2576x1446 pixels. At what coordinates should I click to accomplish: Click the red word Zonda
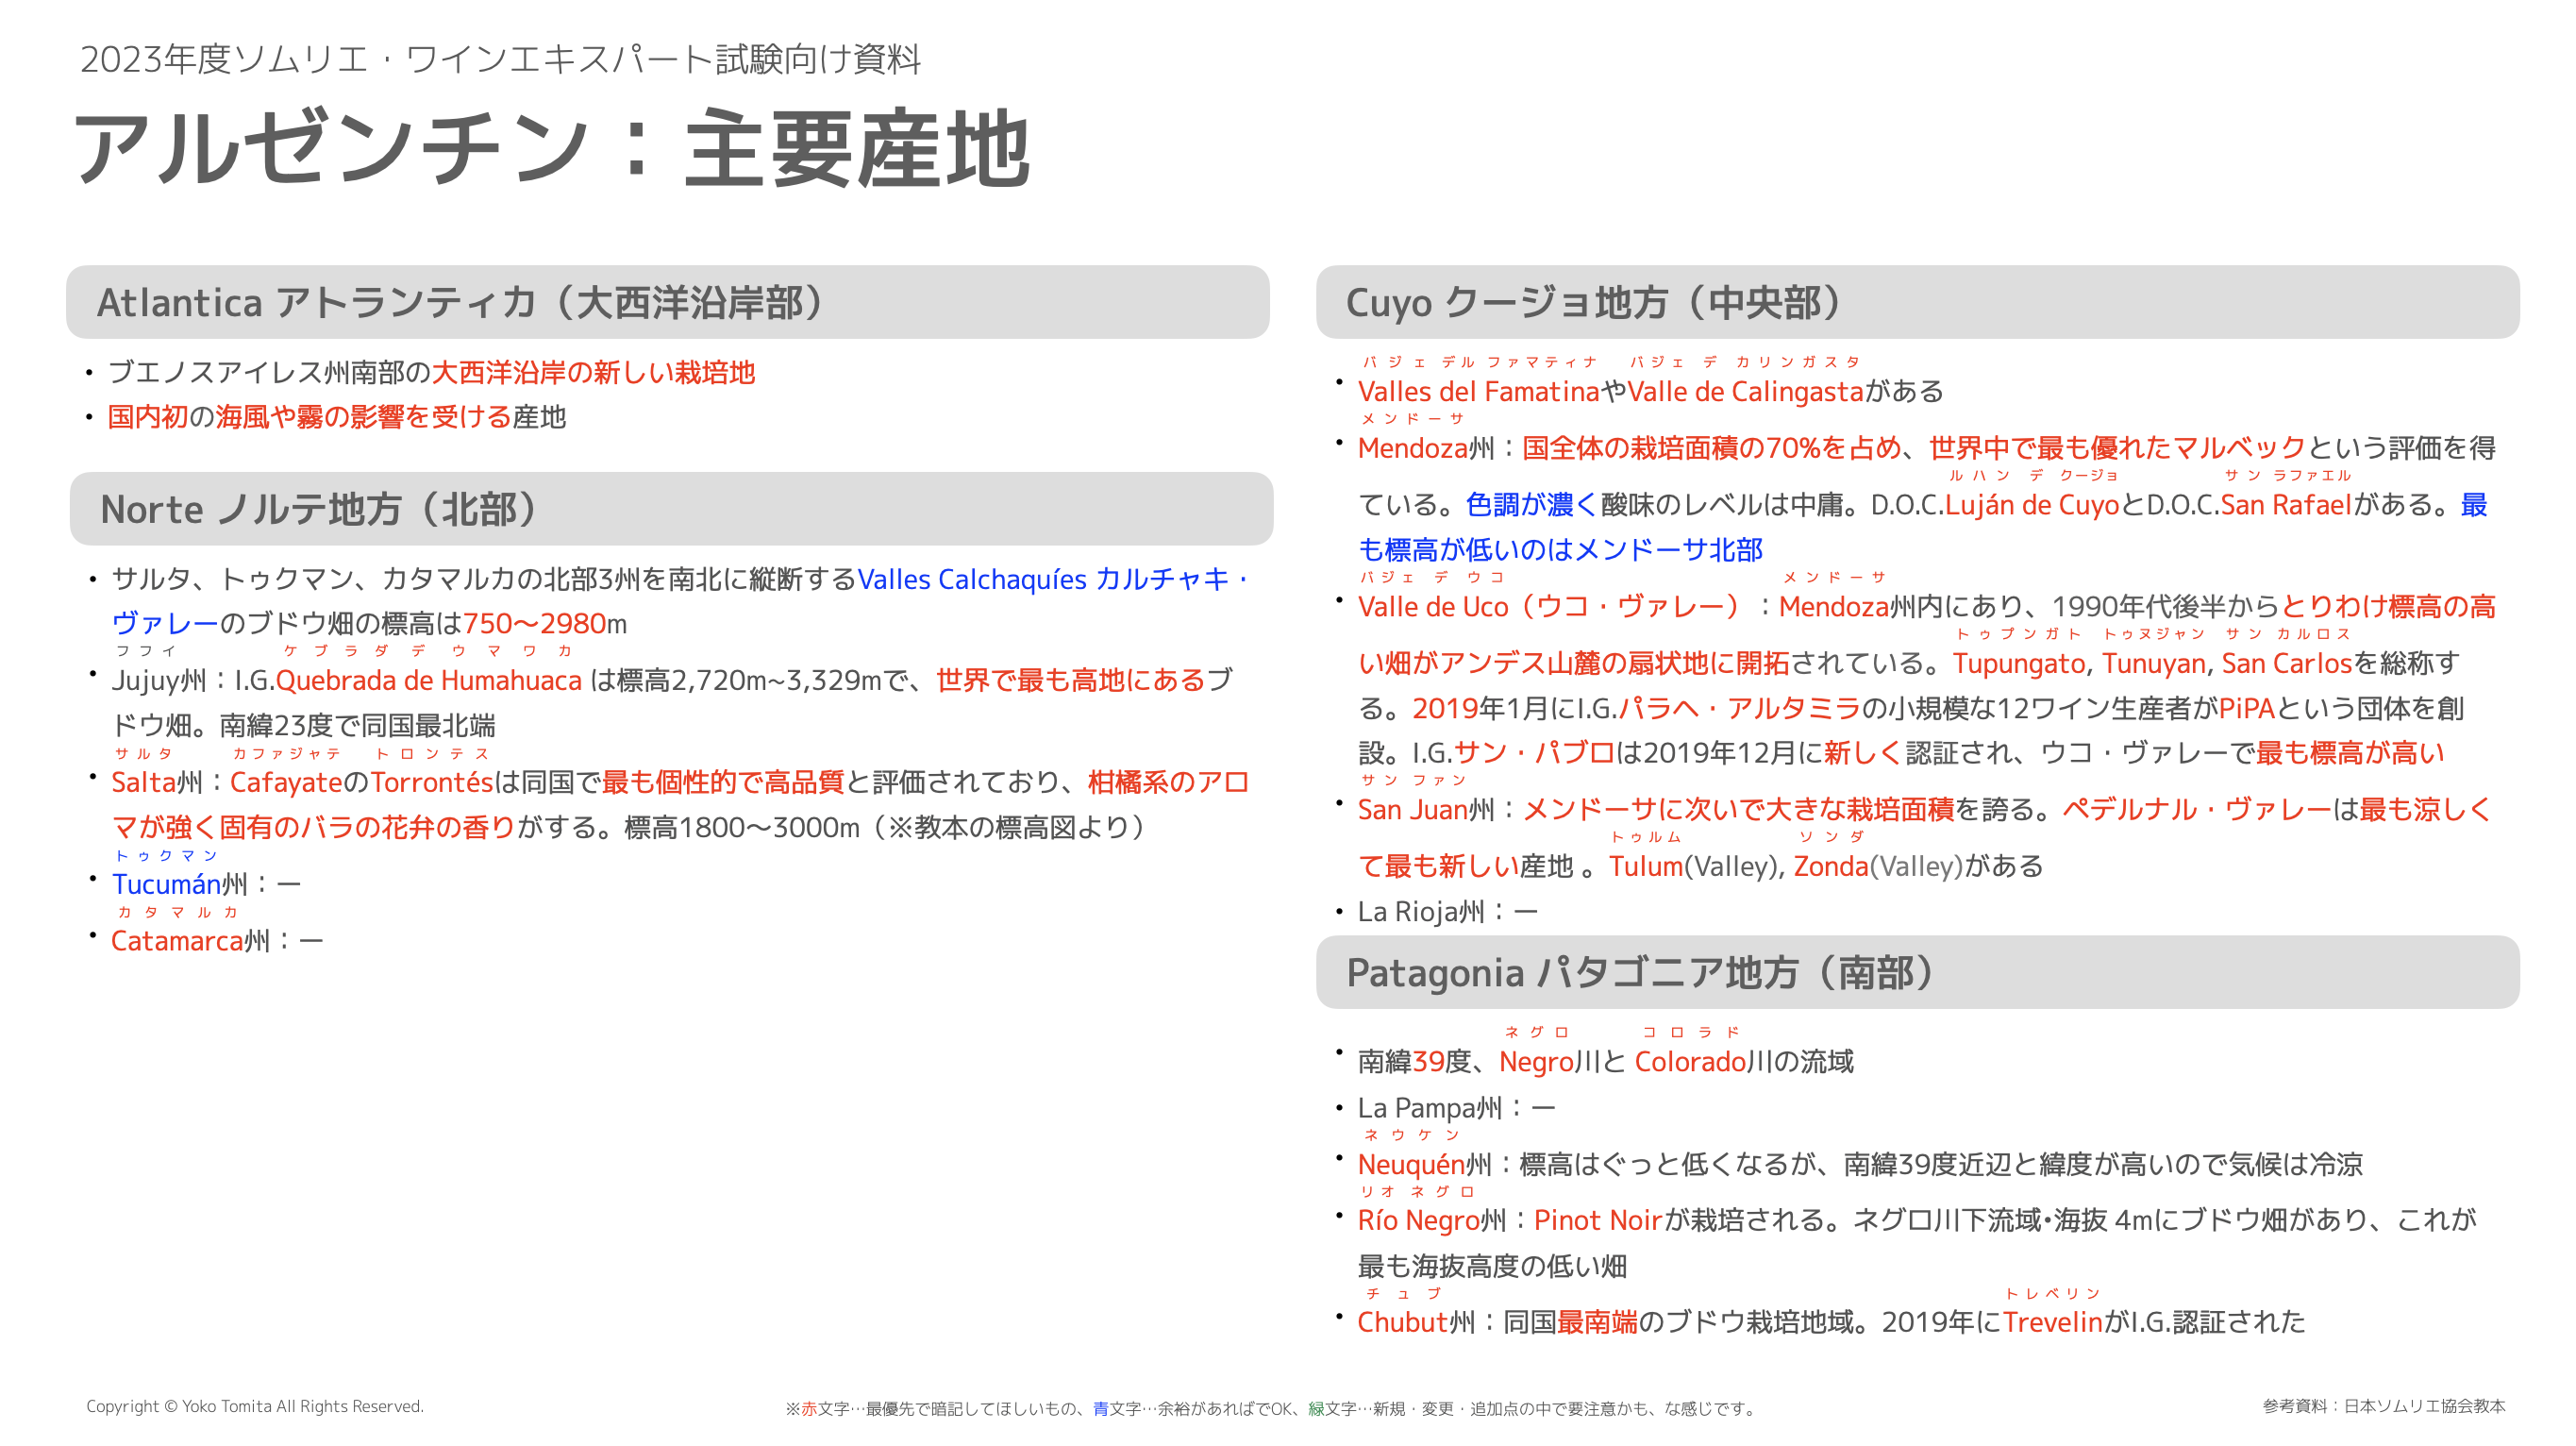(1831, 867)
